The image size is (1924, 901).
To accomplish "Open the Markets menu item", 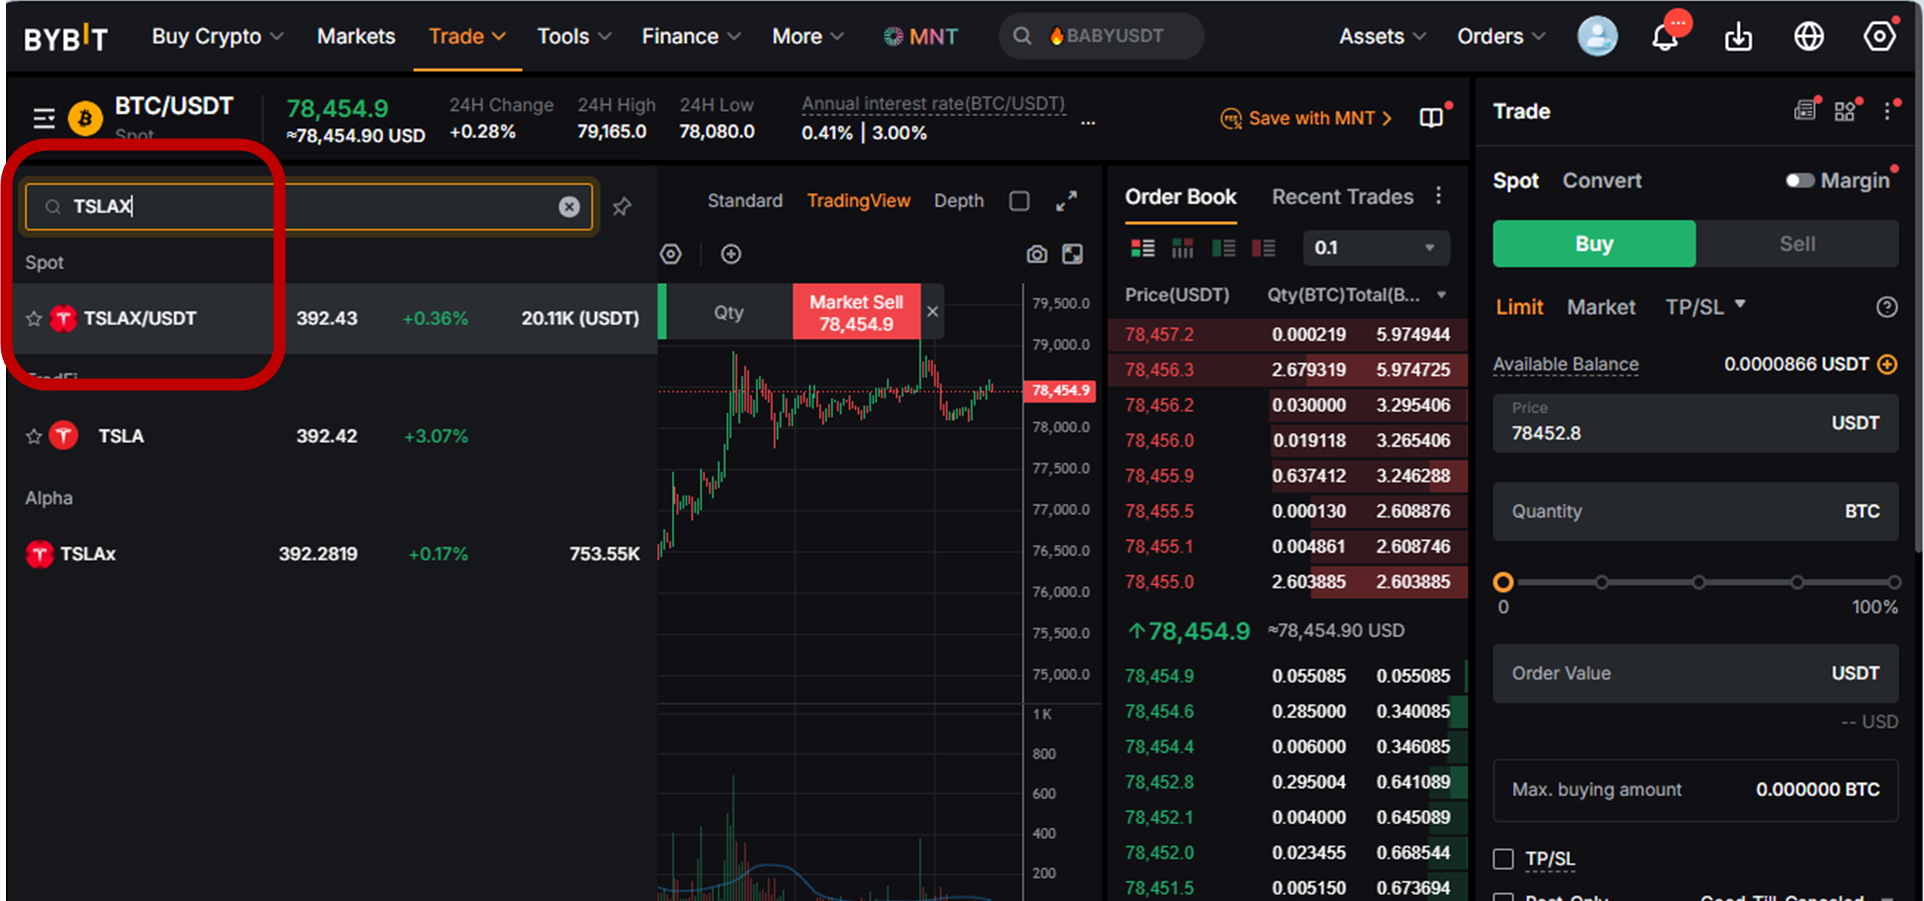I will (x=356, y=37).
